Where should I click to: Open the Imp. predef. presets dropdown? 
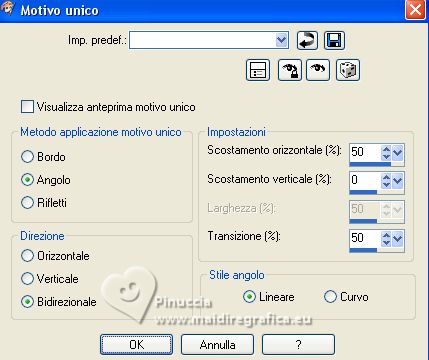[281, 40]
